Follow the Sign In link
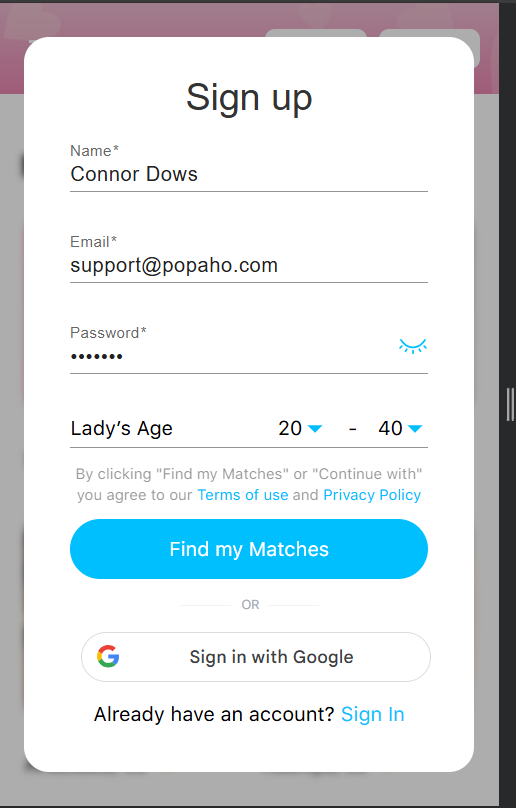The height and width of the screenshot is (808, 516). [x=373, y=715]
